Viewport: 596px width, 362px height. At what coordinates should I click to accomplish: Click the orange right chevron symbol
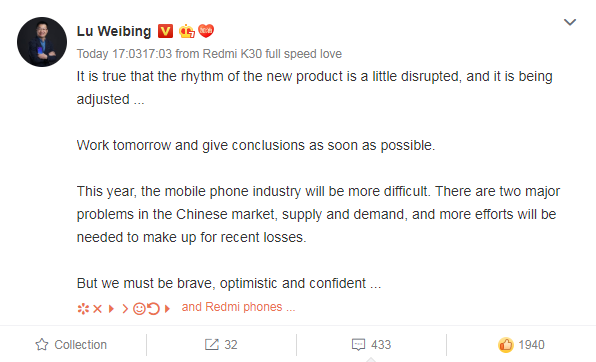coord(125,309)
